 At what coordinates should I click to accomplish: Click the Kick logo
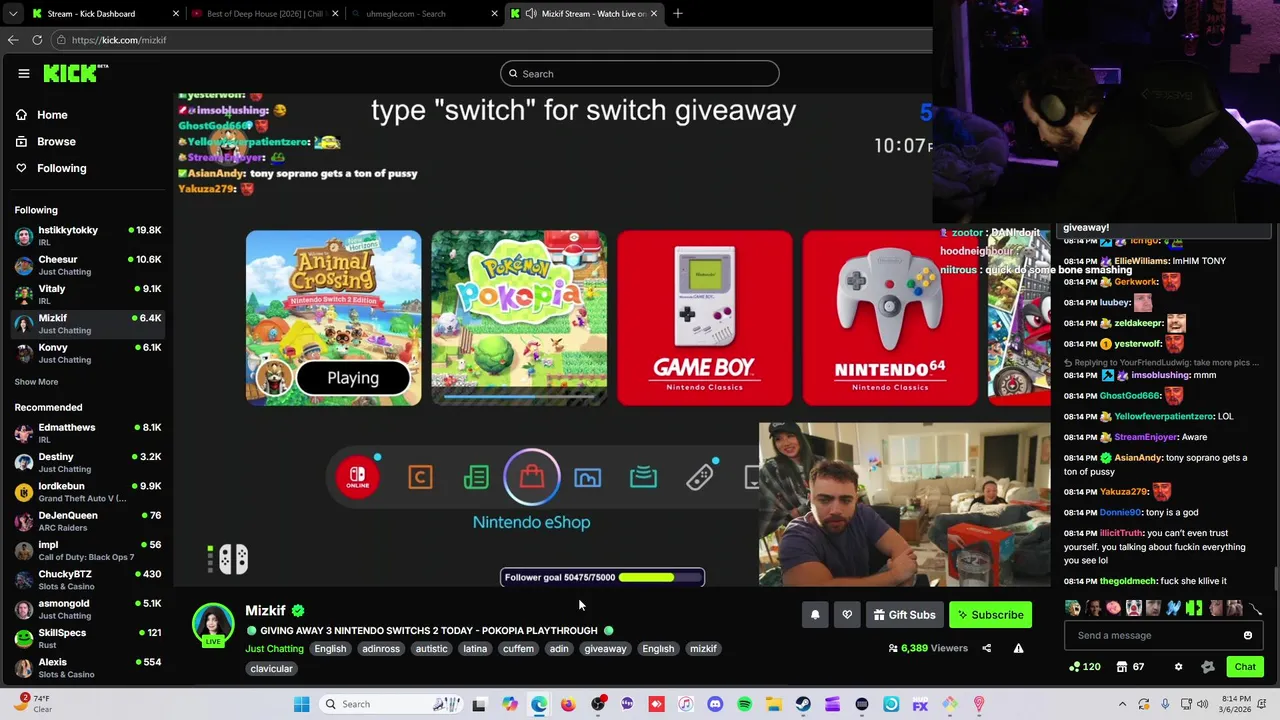pos(75,73)
